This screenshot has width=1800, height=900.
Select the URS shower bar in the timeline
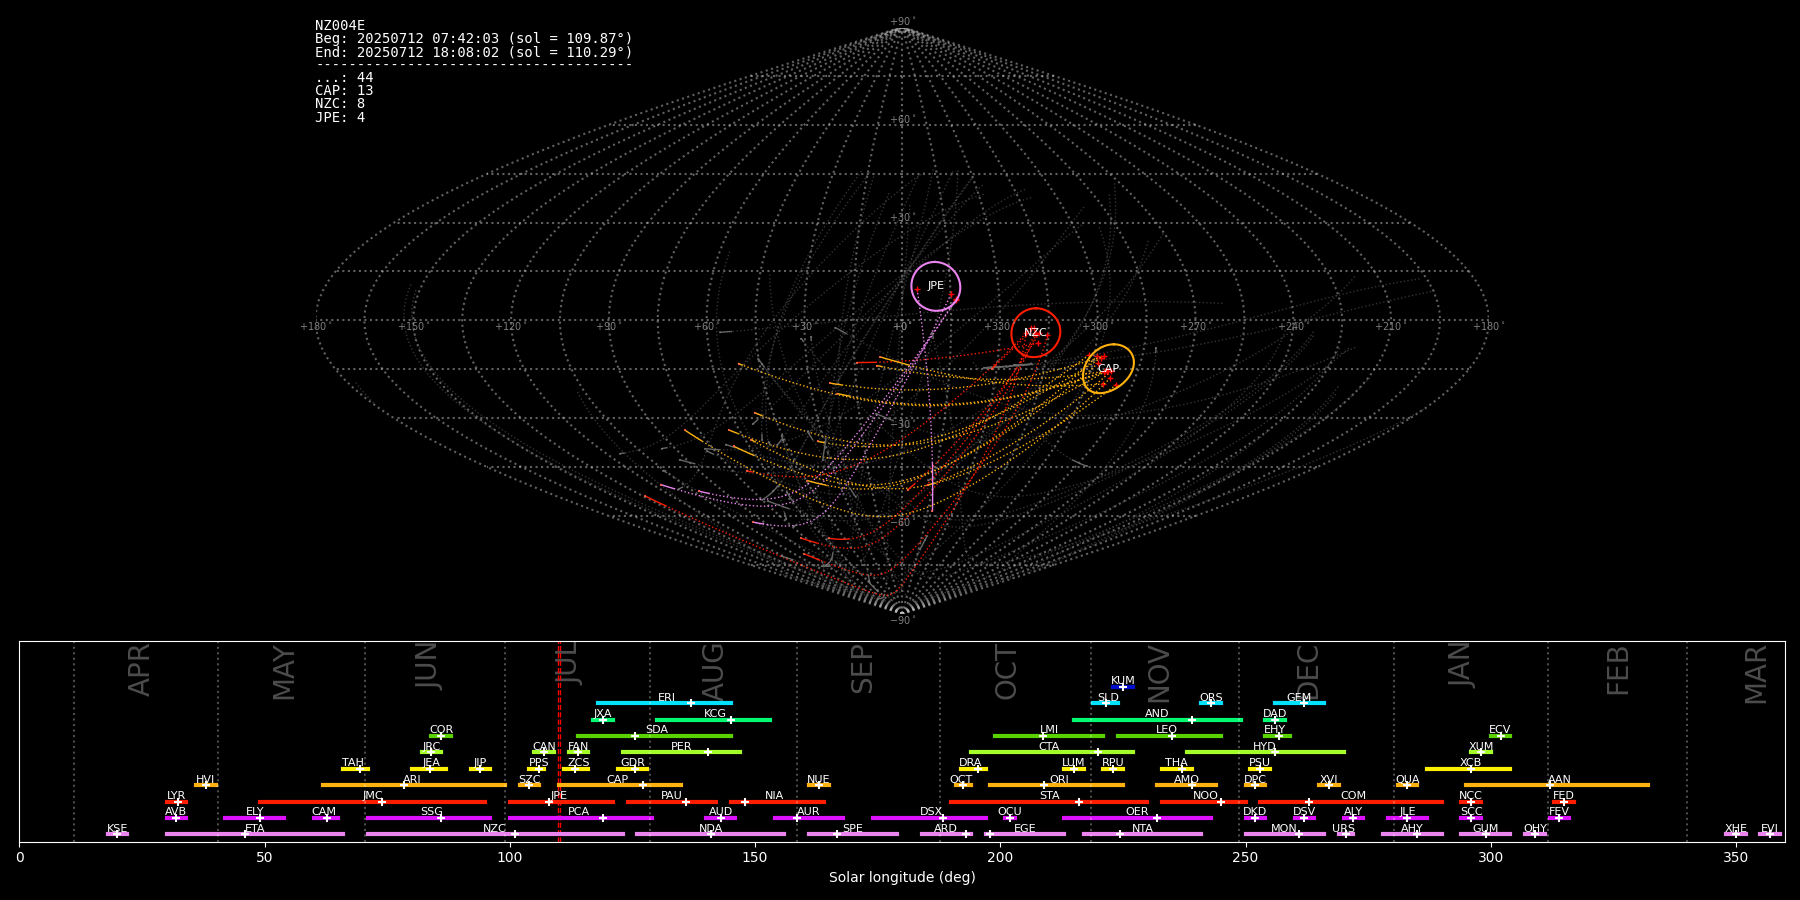click(1345, 834)
